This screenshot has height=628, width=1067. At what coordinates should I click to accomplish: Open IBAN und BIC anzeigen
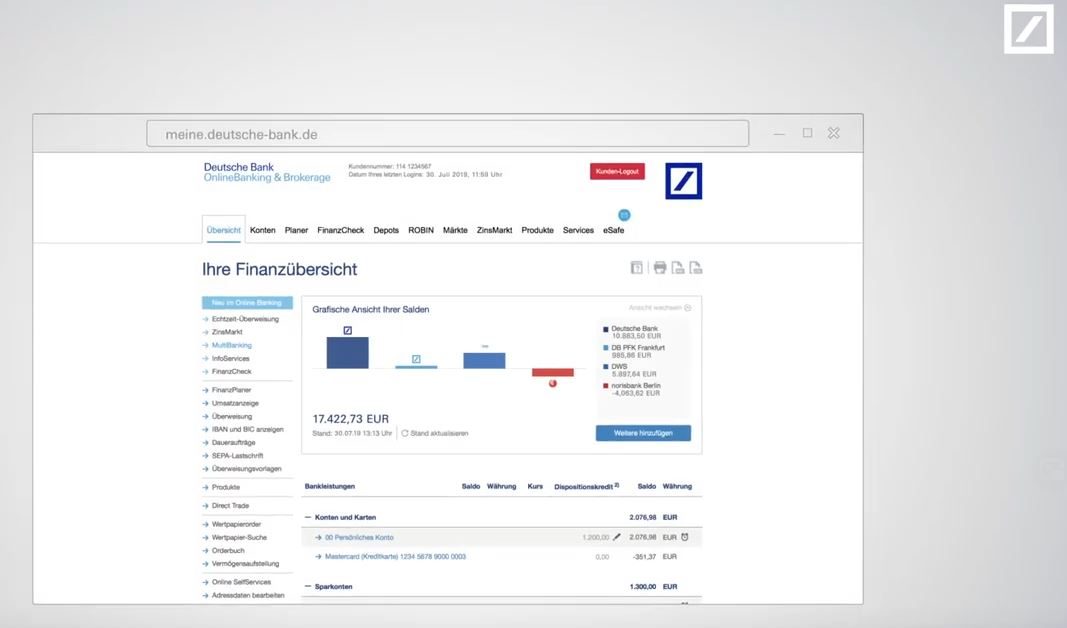[x=248, y=429]
